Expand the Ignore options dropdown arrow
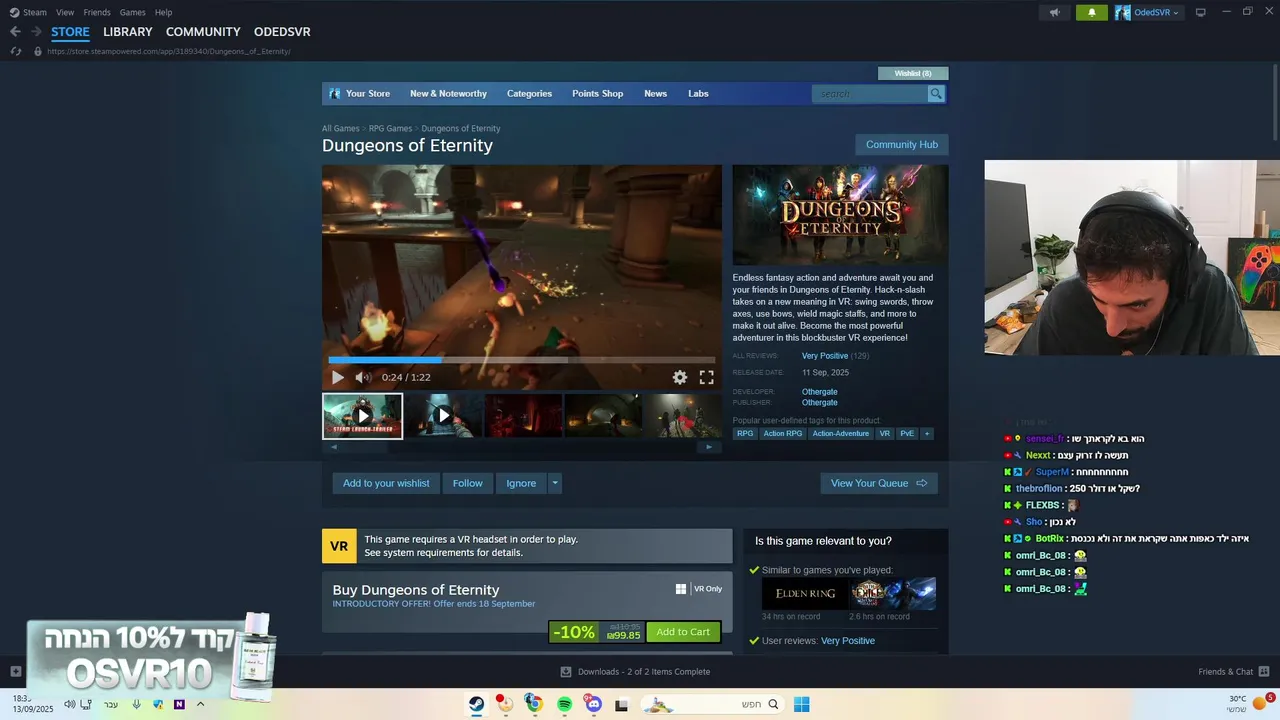 555,483
